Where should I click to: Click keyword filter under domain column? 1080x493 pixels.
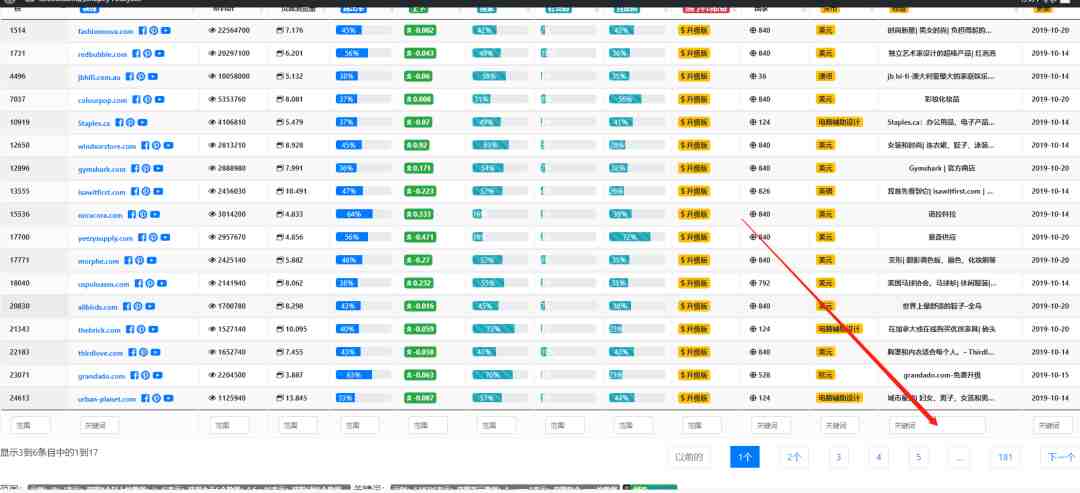pyautogui.click(x=100, y=425)
